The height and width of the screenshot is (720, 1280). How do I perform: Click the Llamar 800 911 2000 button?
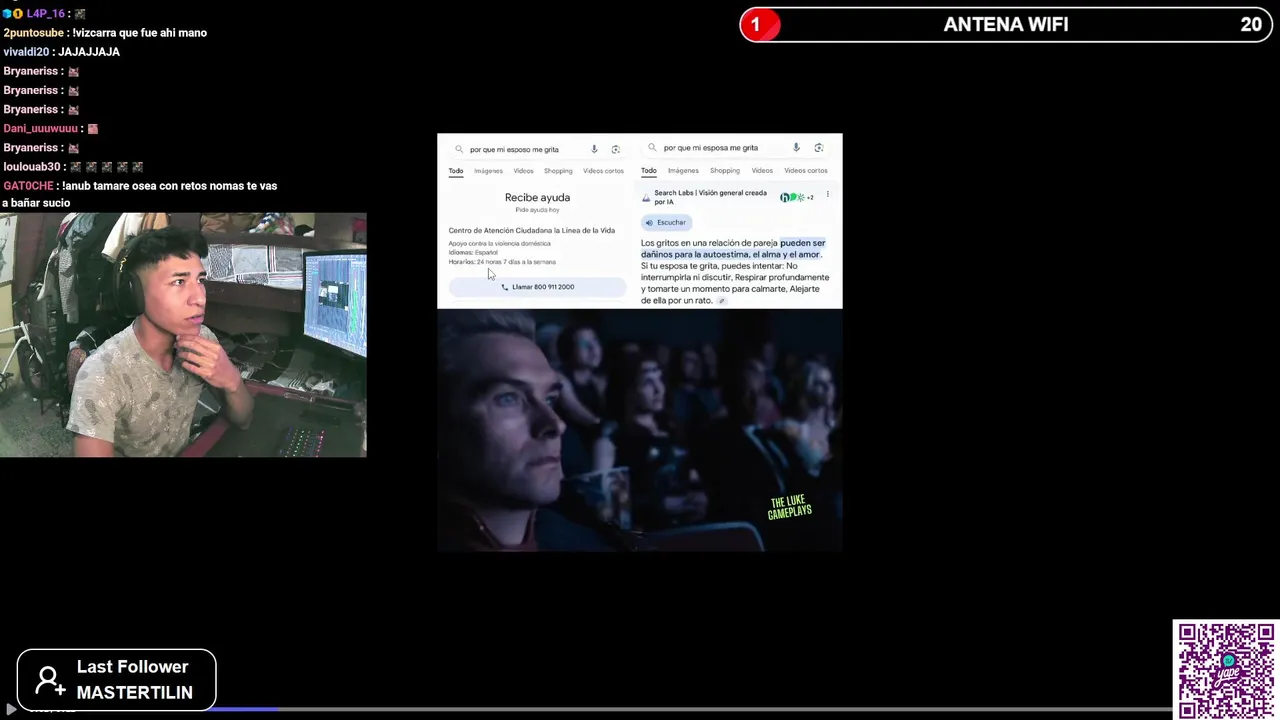point(537,287)
